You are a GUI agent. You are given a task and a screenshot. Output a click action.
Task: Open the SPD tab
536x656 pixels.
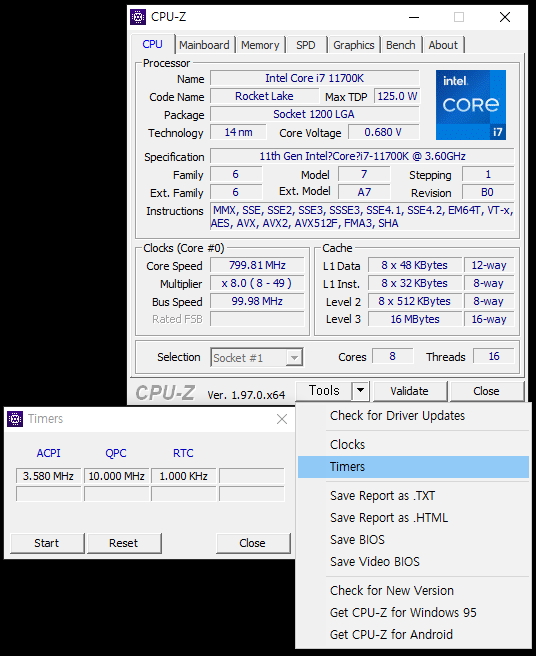[305, 45]
